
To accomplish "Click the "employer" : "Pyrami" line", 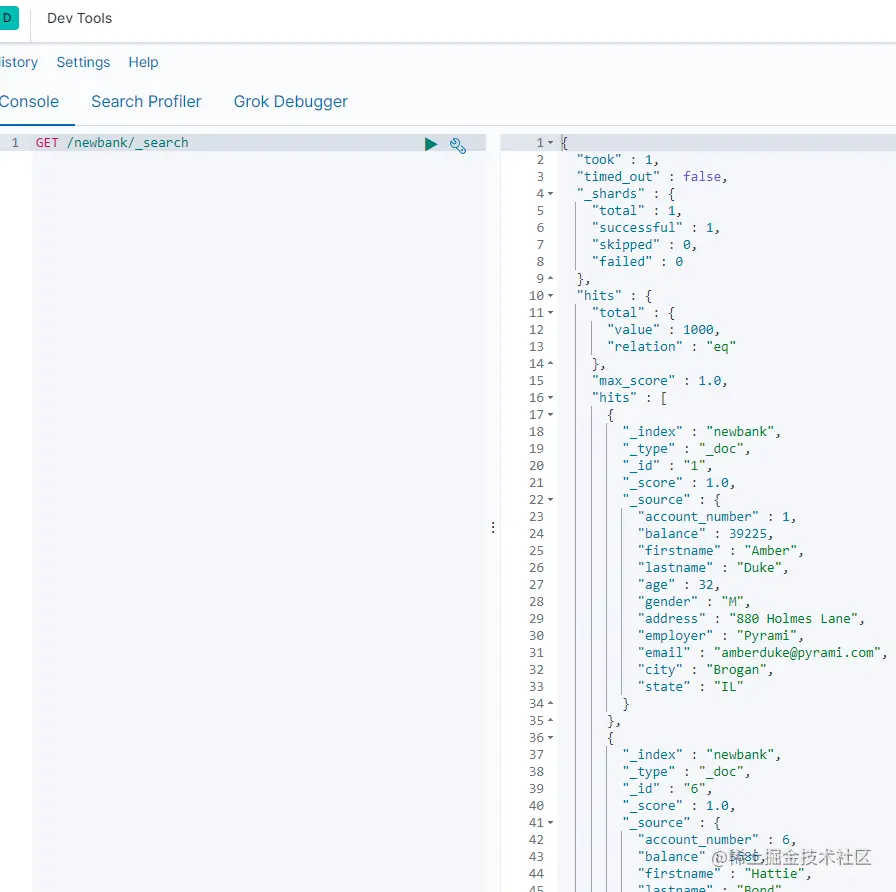I will pyautogui.click(x=721, y=636).
